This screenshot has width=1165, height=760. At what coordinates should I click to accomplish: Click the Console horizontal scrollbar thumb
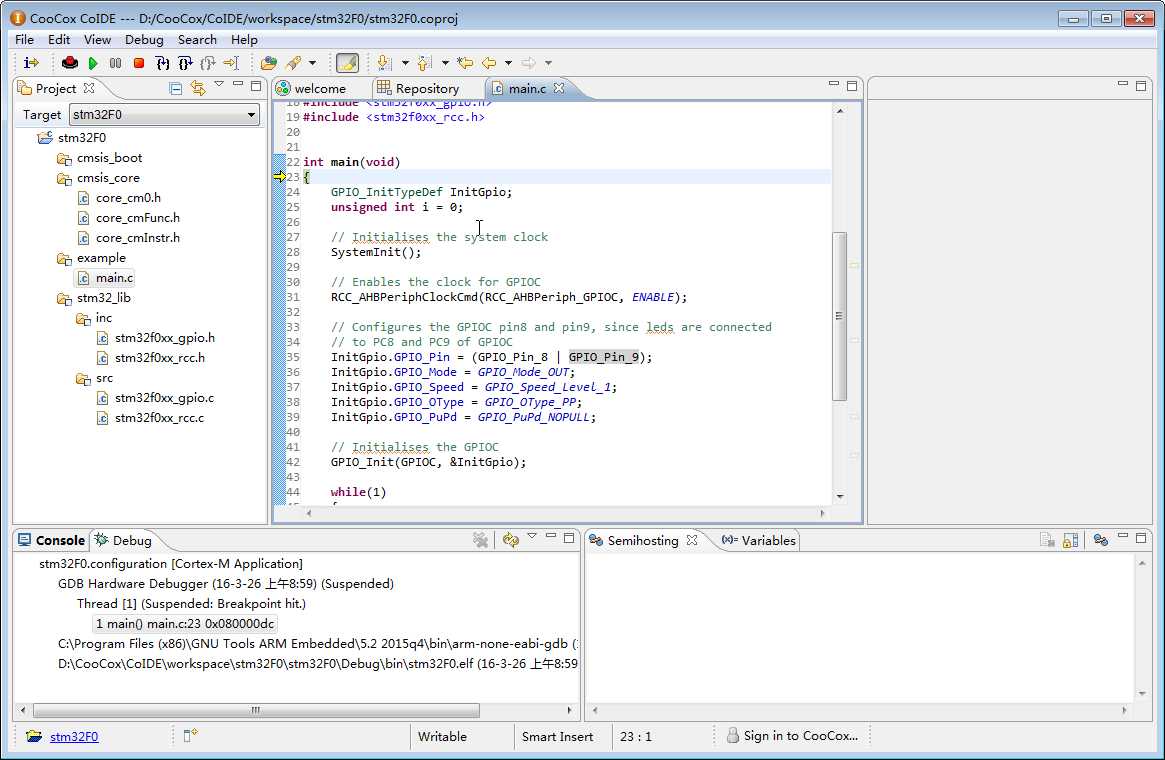[255, 710]
